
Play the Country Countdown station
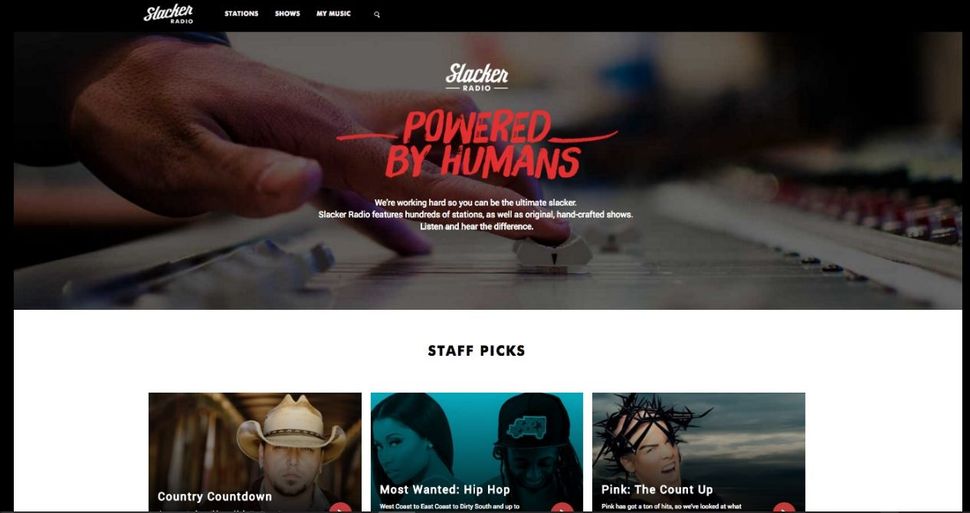(x=340, y=508)
